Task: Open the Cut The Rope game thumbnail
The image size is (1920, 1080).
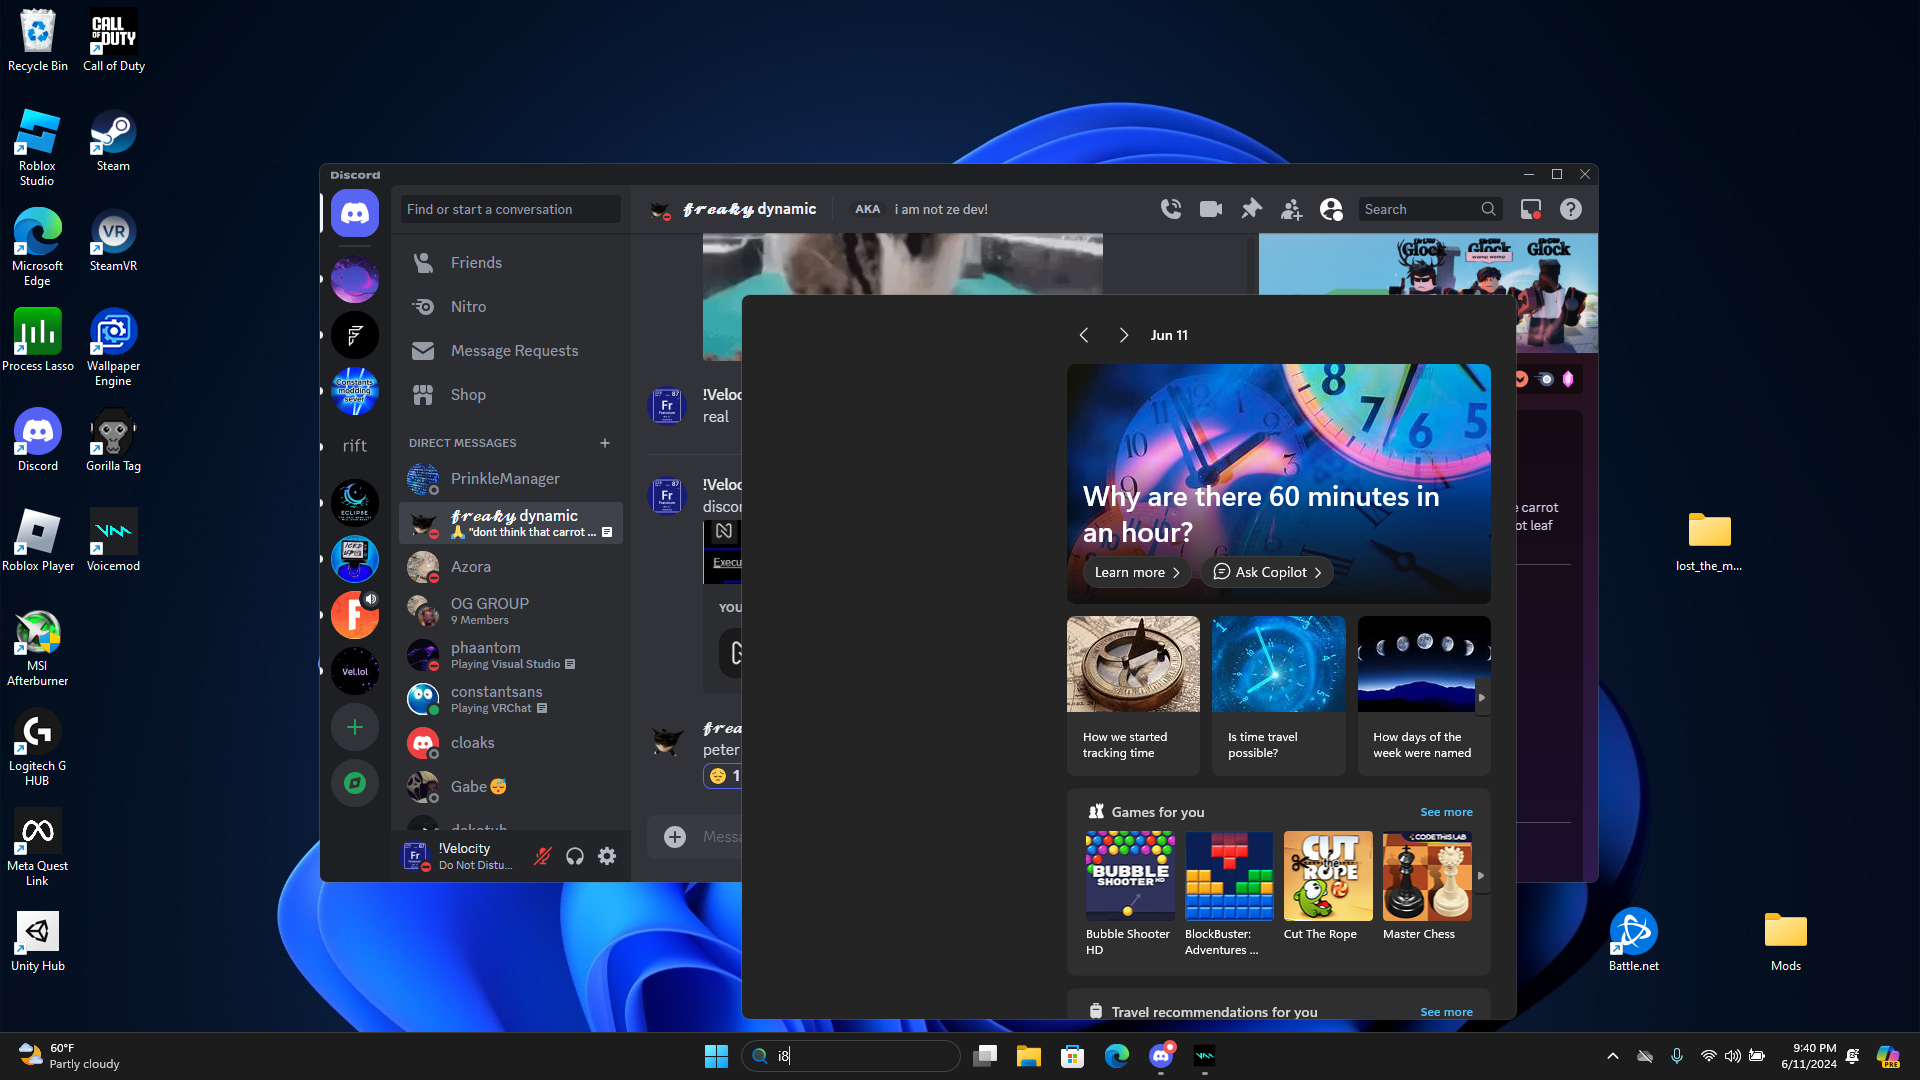Action: 1327,876
